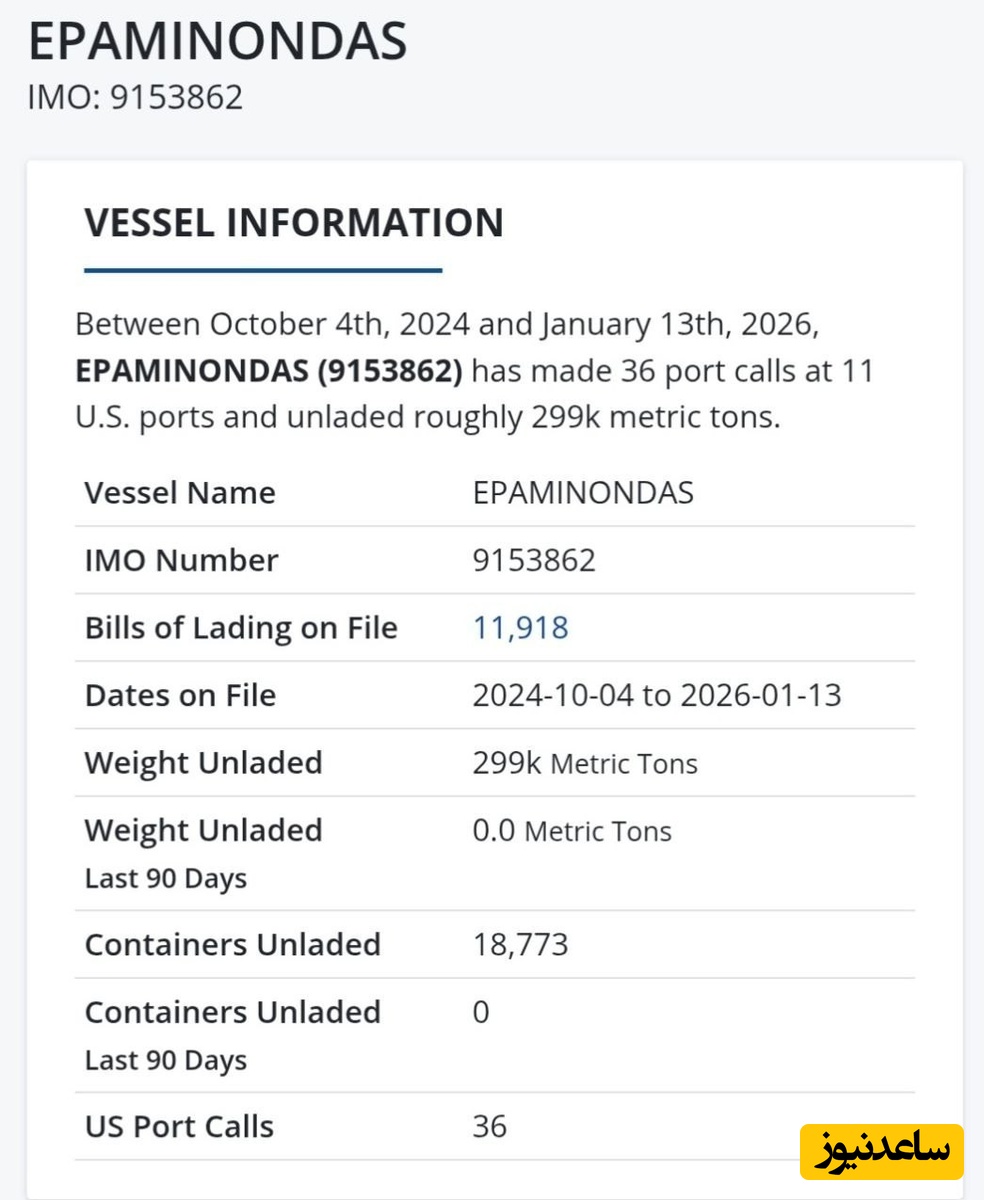
Task: Click the large EPAMINONDAS page title
Action: pos(217,42)
